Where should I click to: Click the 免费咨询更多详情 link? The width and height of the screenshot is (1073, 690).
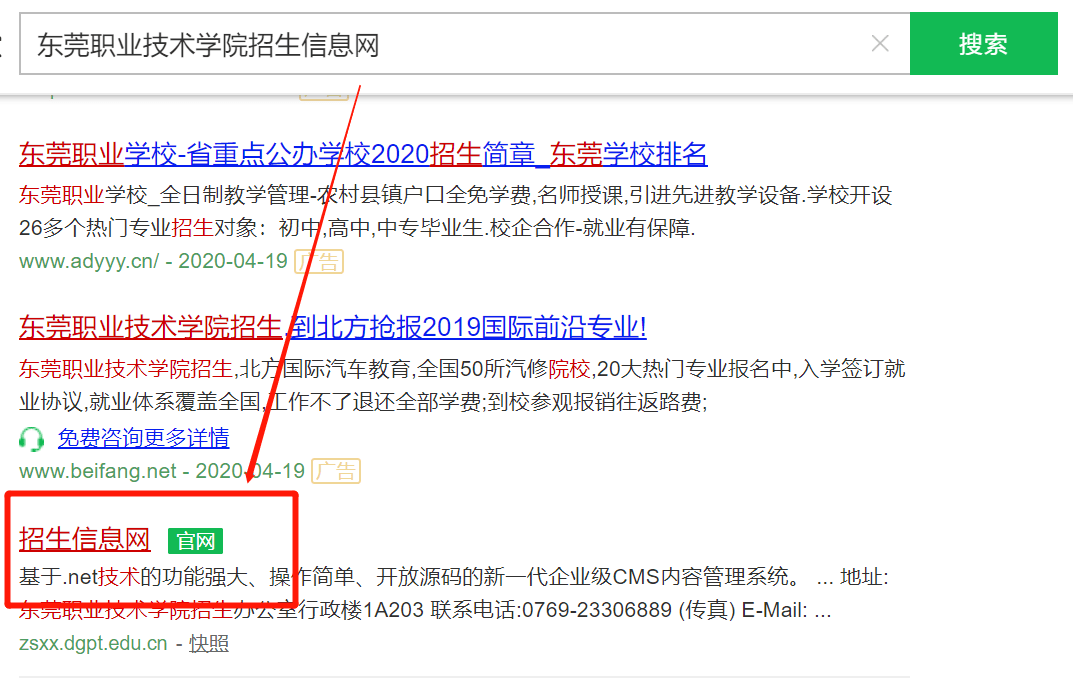[144, 437]
